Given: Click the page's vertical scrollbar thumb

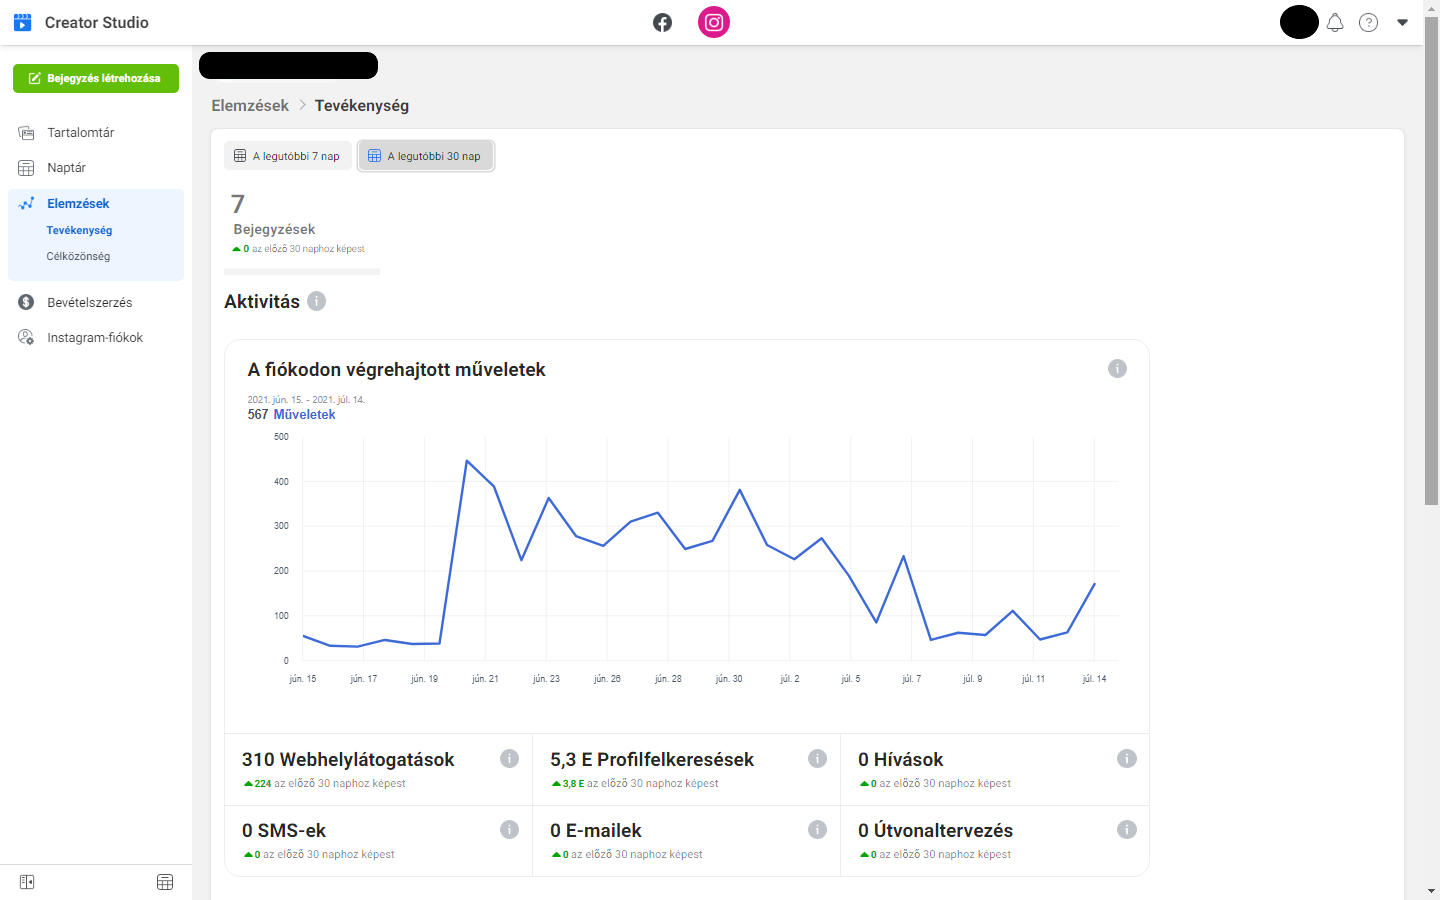Looking at the screenshot, I should click(1431, 260).
